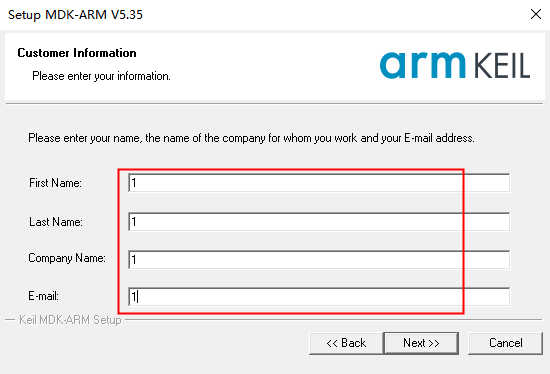Click the E-mail label
Screen dimensions: 550x374
[43, 296]
